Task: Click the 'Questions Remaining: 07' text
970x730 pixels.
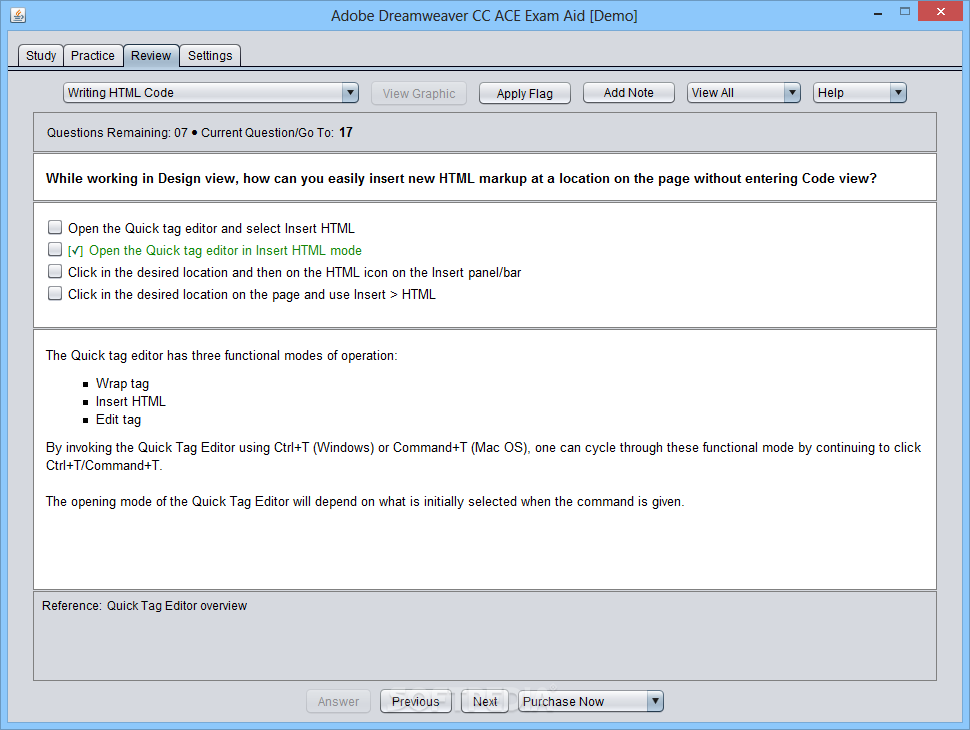Action: [x=117, y=132]
